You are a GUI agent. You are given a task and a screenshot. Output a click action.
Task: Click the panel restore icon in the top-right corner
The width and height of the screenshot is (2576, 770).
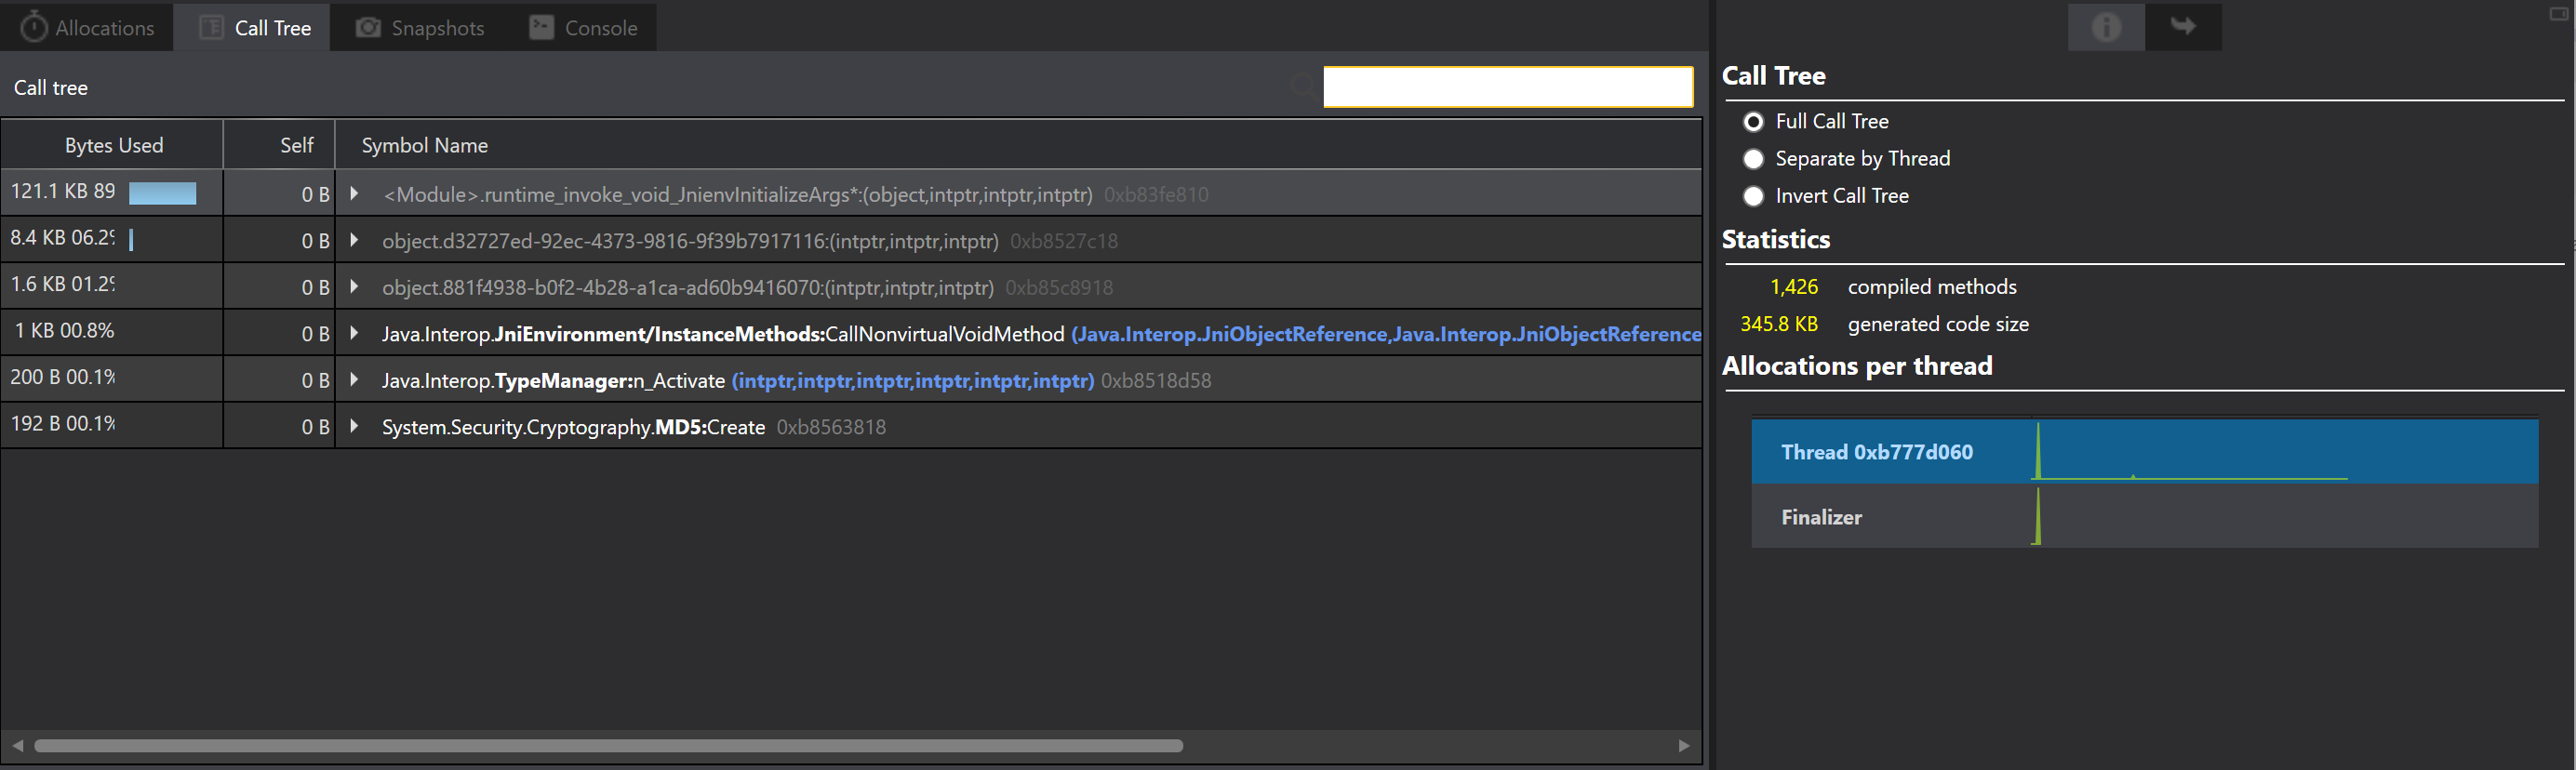(2558, 13)
